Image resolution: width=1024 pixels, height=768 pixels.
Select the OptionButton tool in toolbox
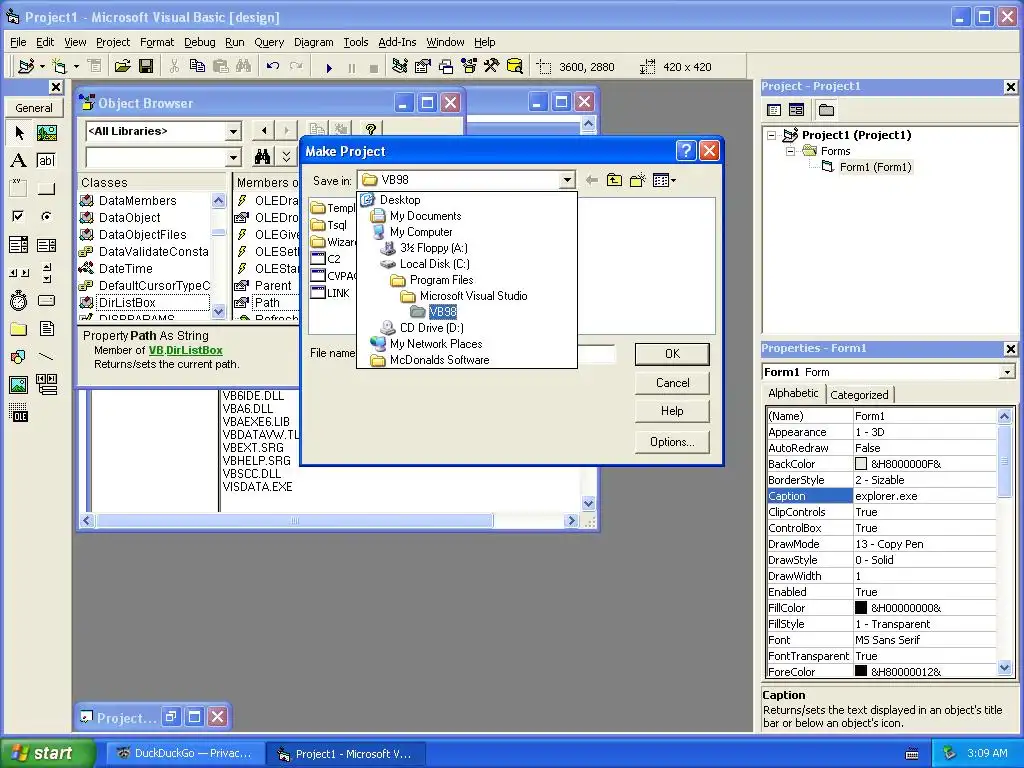46,216
